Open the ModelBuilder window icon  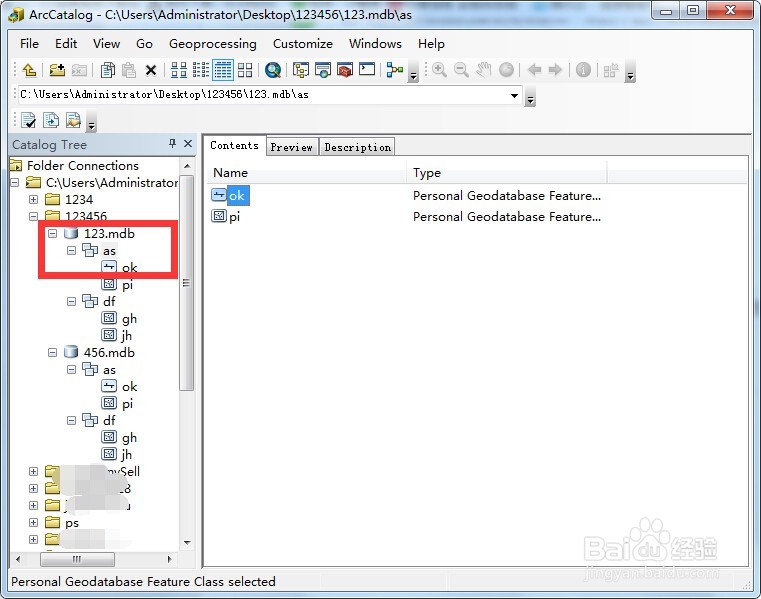[x=395, y=70]
